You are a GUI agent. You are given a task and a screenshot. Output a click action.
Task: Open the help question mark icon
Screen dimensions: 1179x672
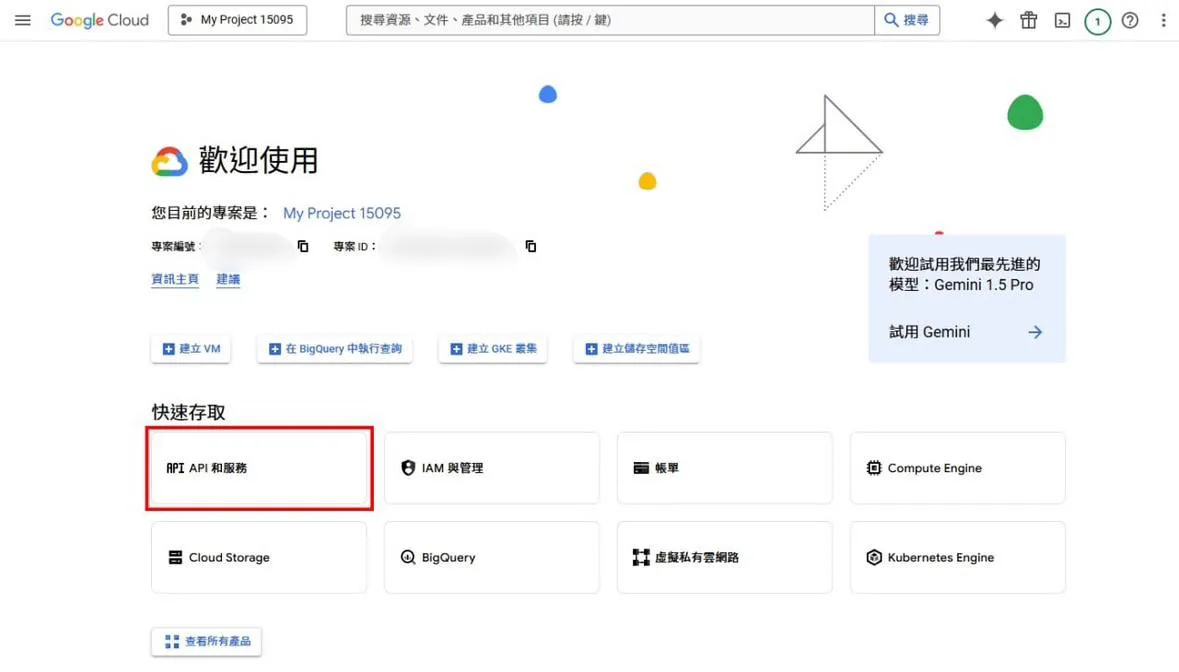coord(1129,20)
